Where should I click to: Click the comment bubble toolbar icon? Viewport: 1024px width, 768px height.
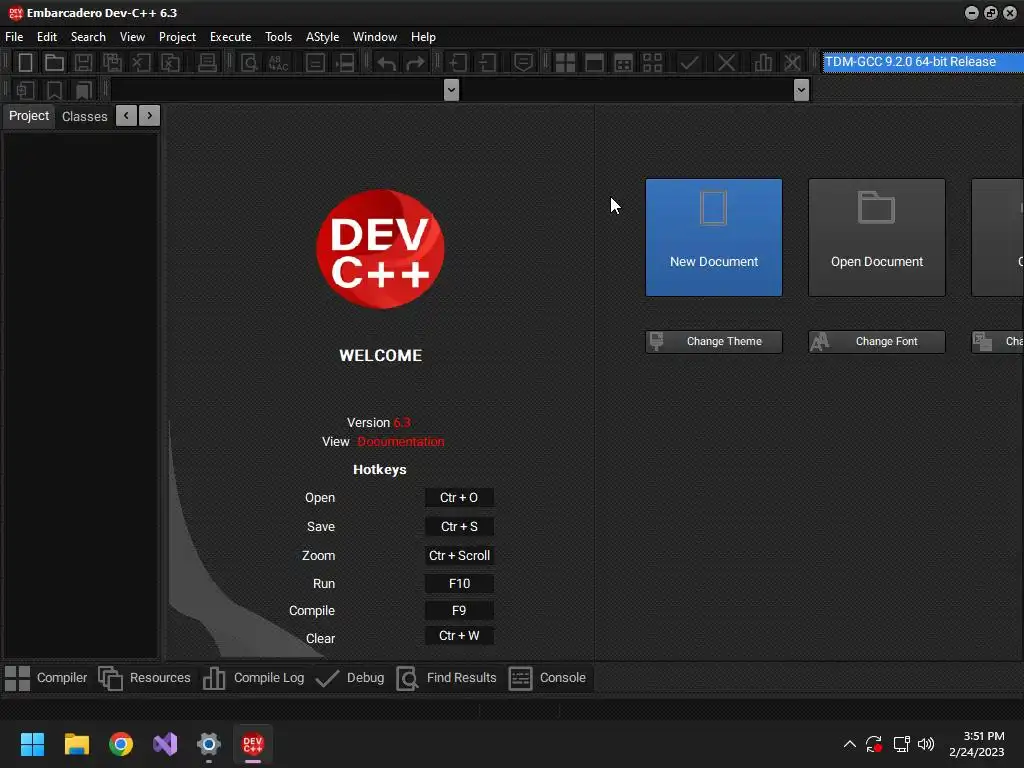pyautogui.click(x=523, y=63)
